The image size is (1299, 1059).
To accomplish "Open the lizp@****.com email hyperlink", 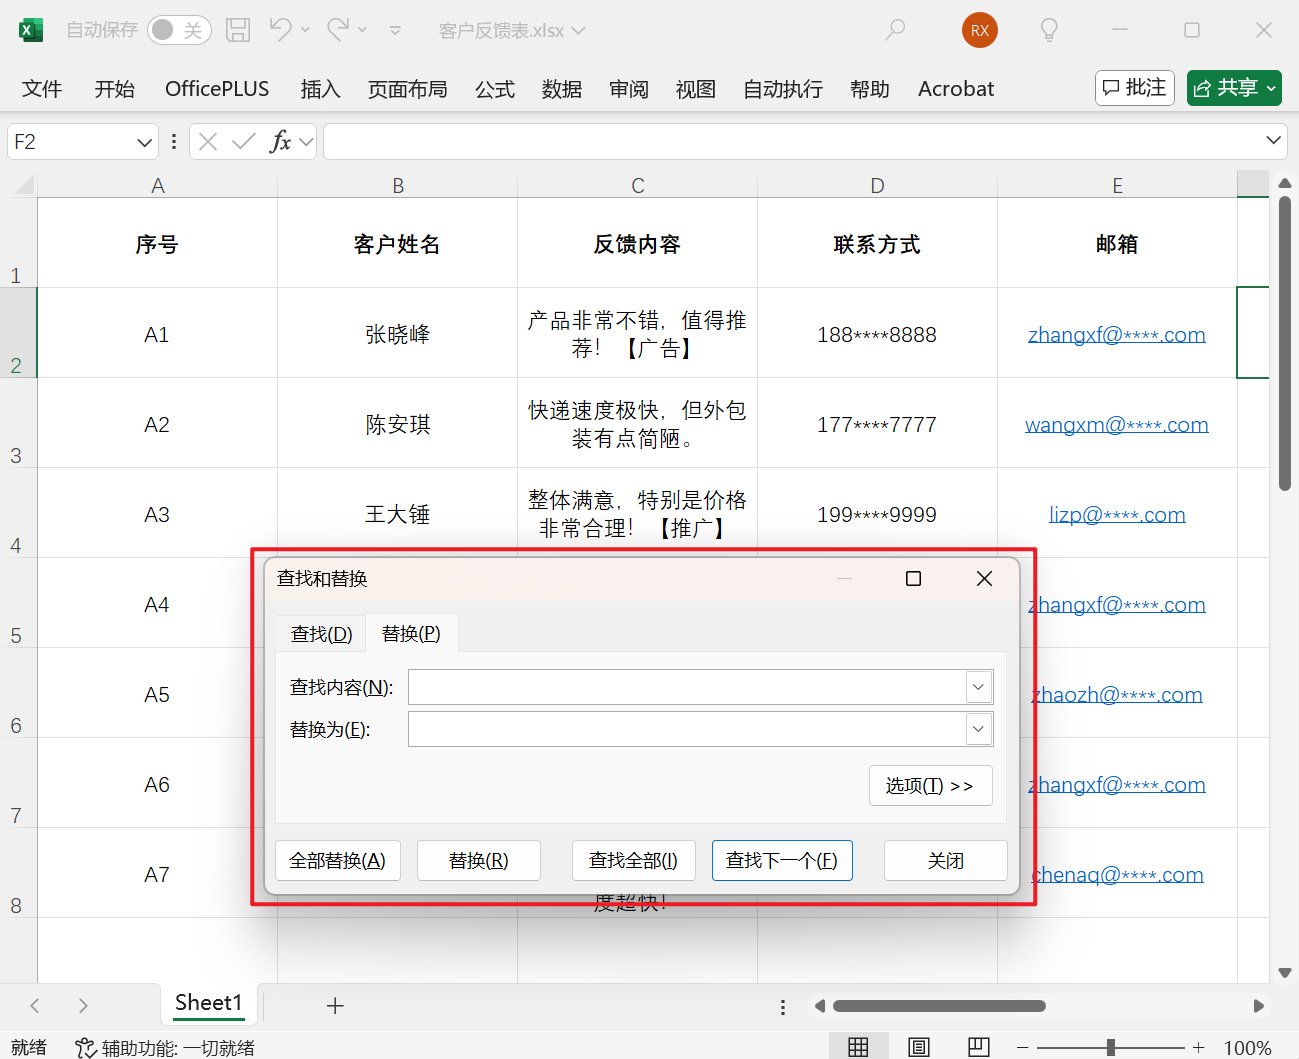I will point(1117,514).
